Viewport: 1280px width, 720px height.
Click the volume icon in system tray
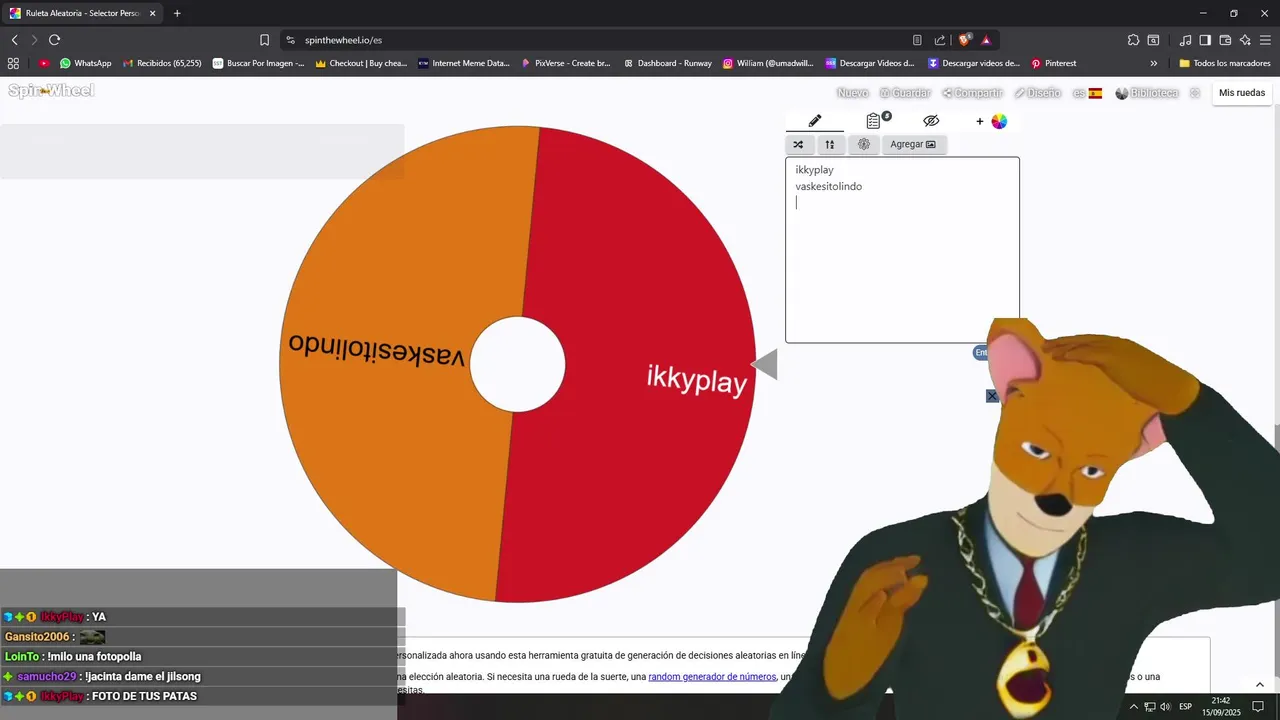click(x=1165, y=707)
